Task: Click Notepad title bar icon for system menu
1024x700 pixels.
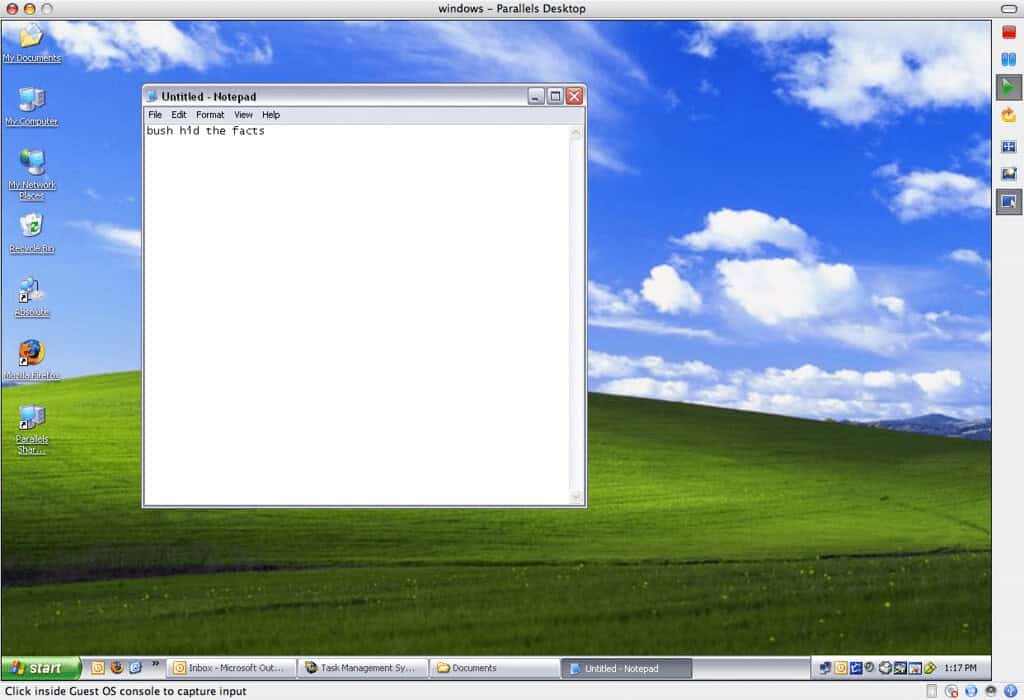Action: (x=152, y=96)
